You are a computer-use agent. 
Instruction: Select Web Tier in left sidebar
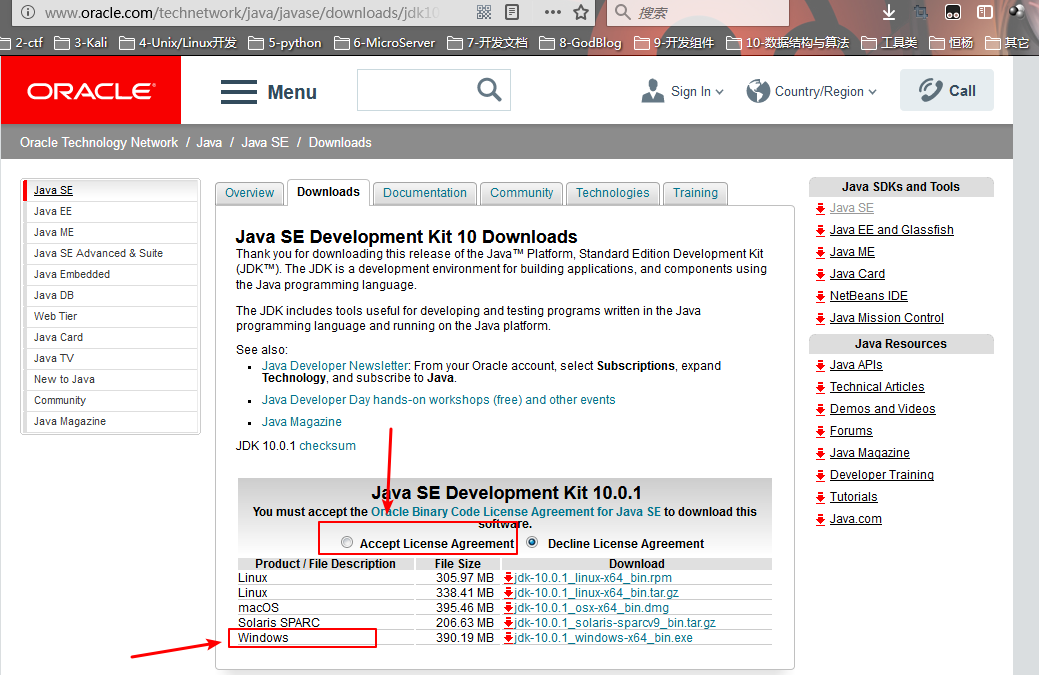(111, 316)
